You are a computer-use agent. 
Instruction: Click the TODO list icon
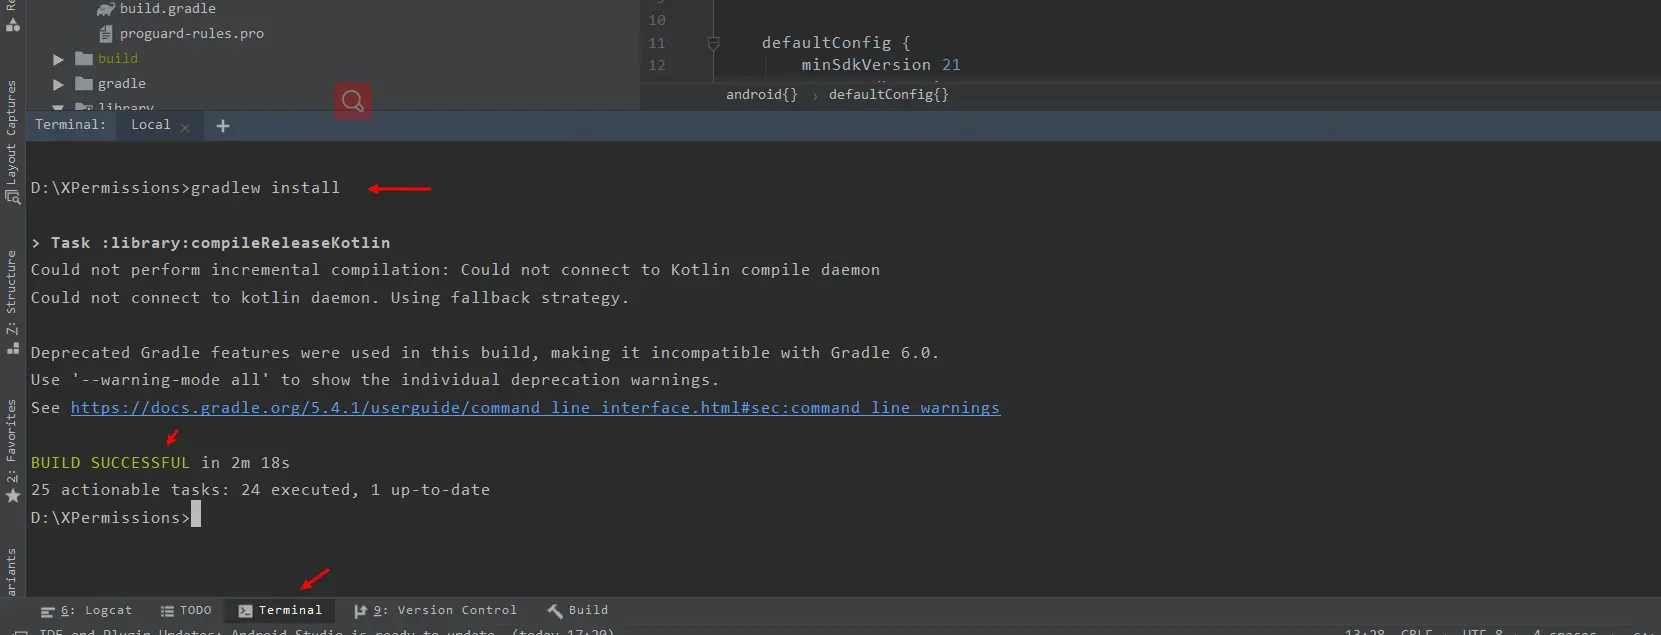click(x=167, y=611)
